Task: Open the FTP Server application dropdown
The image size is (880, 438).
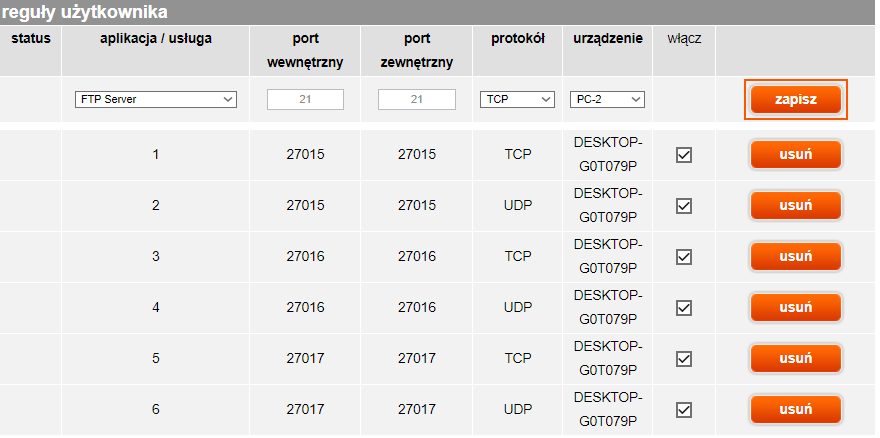Action: (155, 100)
